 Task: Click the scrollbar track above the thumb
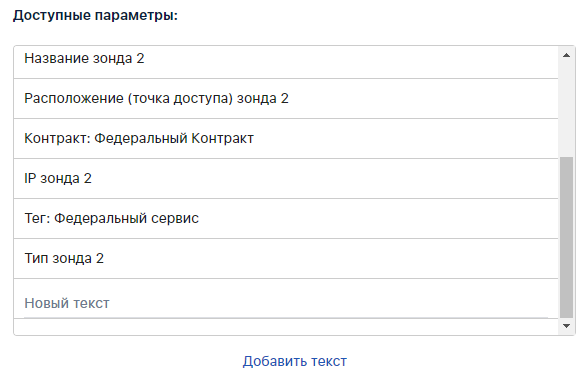566,110
